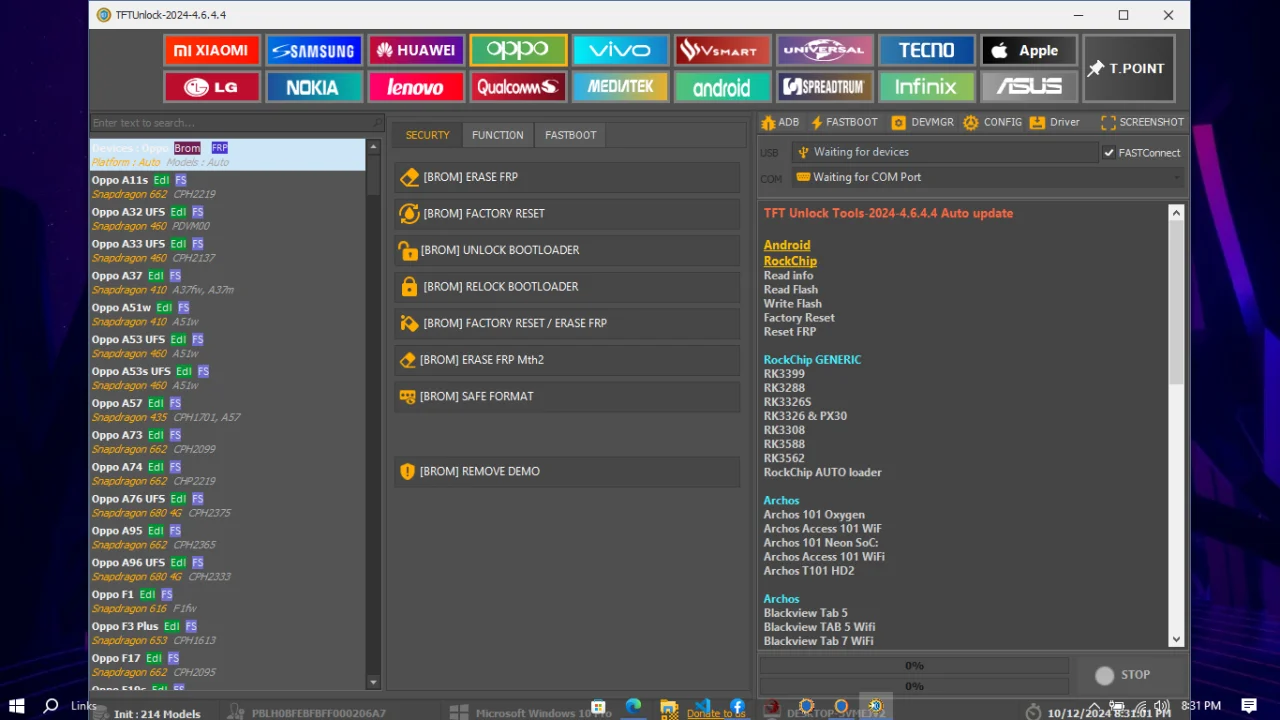Viewport: 1280px width, 720px height.
Task: Click [BROM] UNLOCK BOOTLOADER
Action: point(567,250)
